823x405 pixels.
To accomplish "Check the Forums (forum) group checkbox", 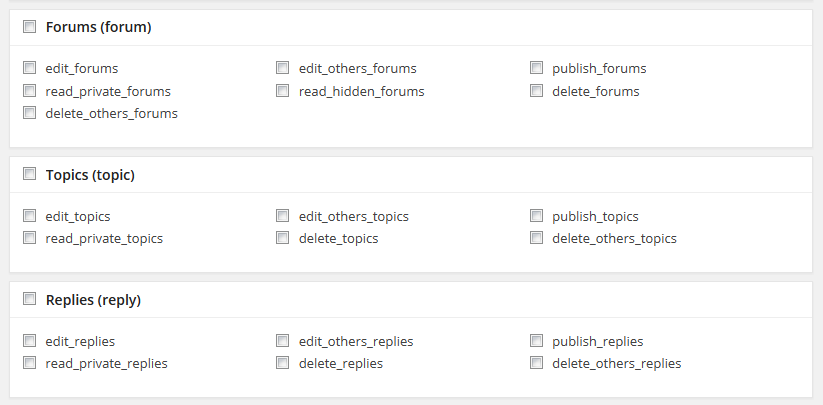I will click(29, 26).
